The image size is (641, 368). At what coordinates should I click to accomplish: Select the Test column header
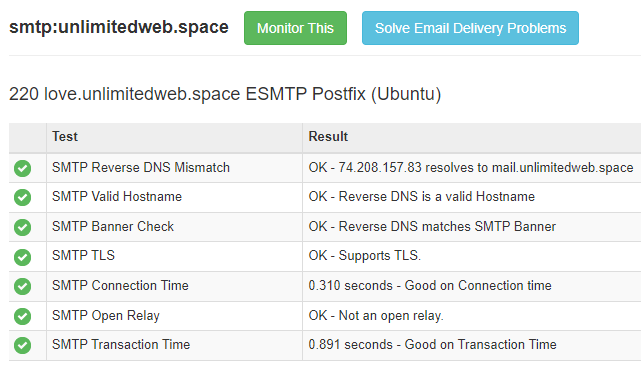click(65, 137)
